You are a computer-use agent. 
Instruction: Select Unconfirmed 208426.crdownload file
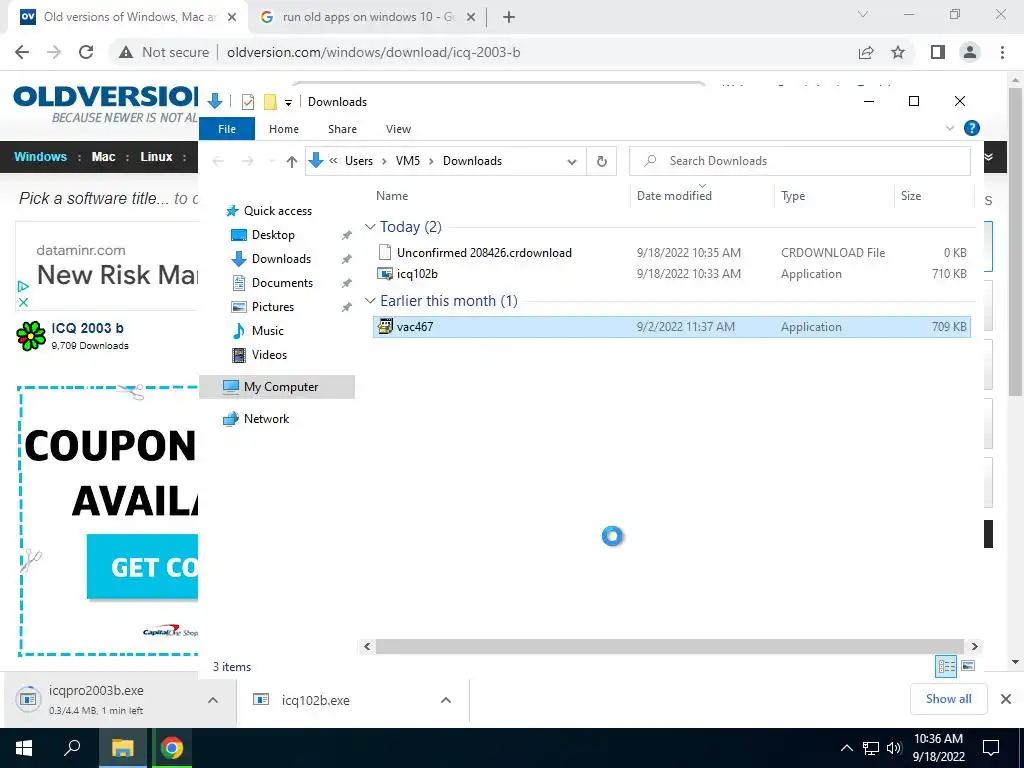[672, 253]
